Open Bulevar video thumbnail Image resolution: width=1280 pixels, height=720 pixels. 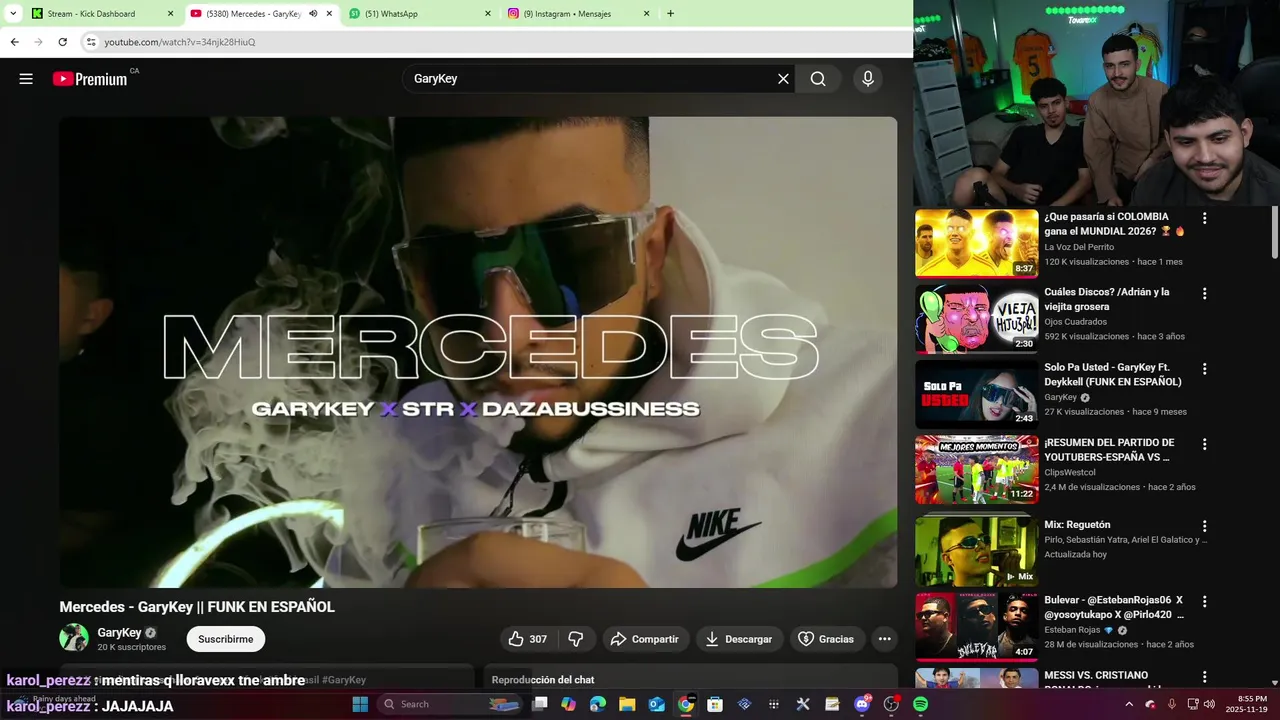coord(977,627)
